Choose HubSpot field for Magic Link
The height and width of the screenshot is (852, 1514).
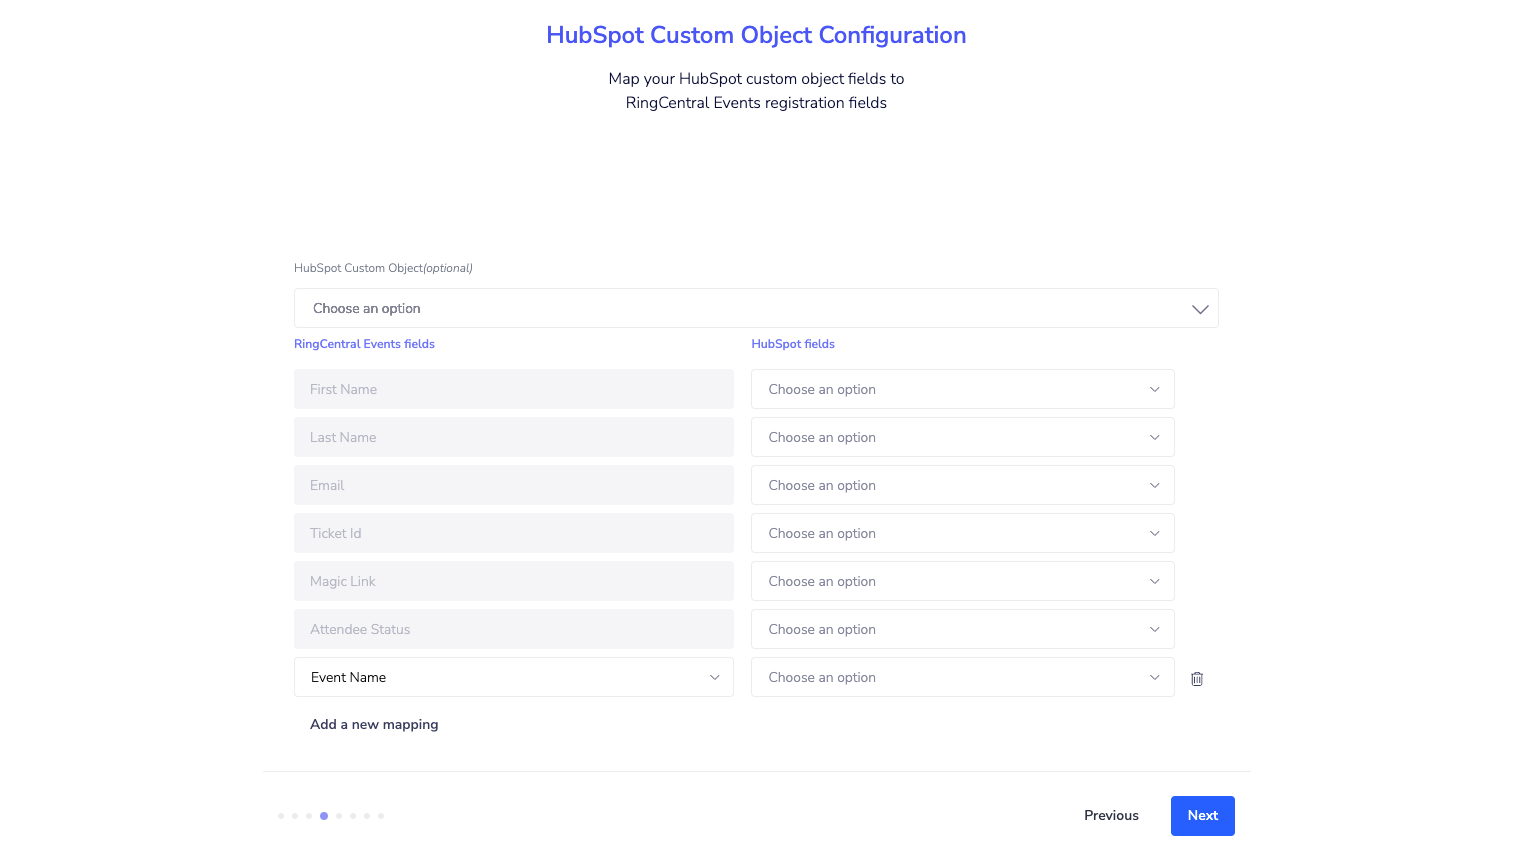click(962, 581)
